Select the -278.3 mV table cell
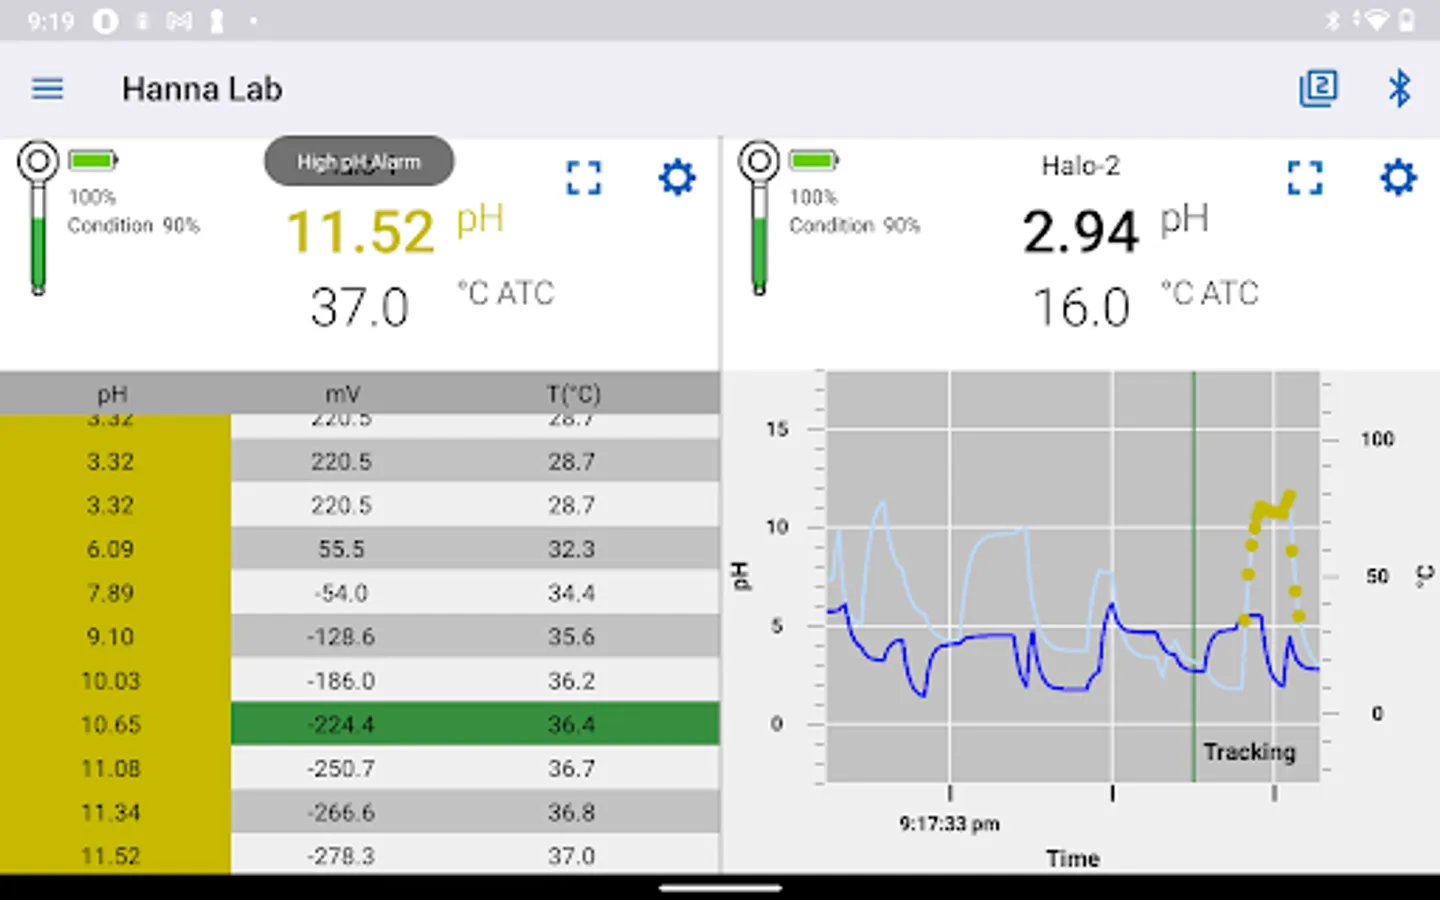Screen dimensions: 1440x900 [341, 856]
